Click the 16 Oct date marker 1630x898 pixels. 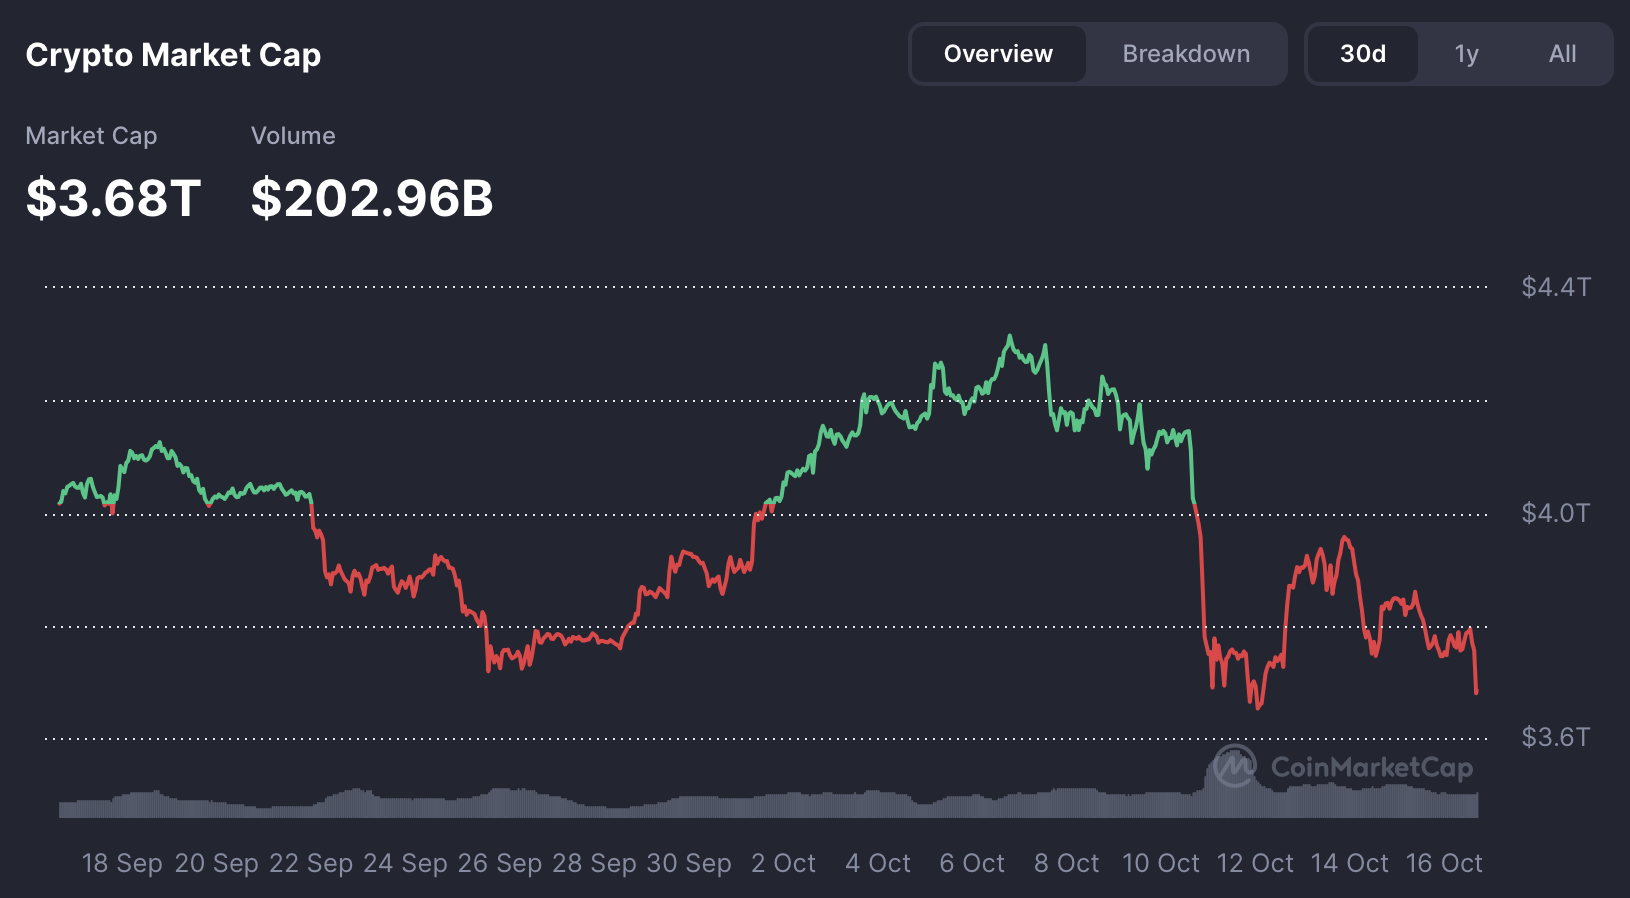1443,863
